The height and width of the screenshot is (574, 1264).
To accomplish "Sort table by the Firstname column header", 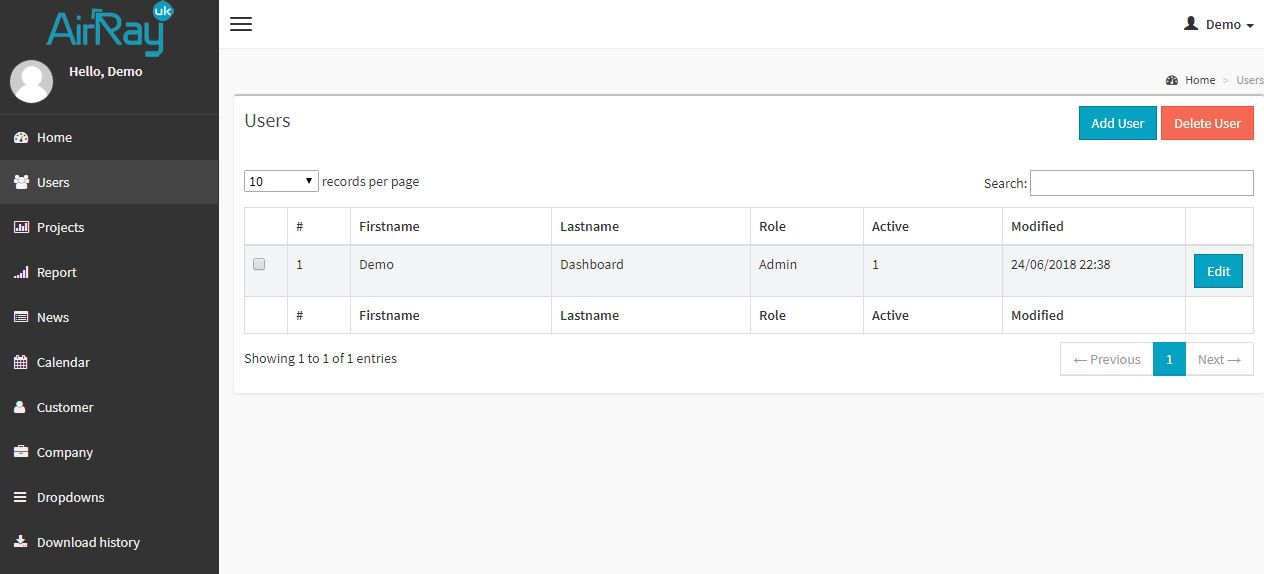I will click(389, 226).
